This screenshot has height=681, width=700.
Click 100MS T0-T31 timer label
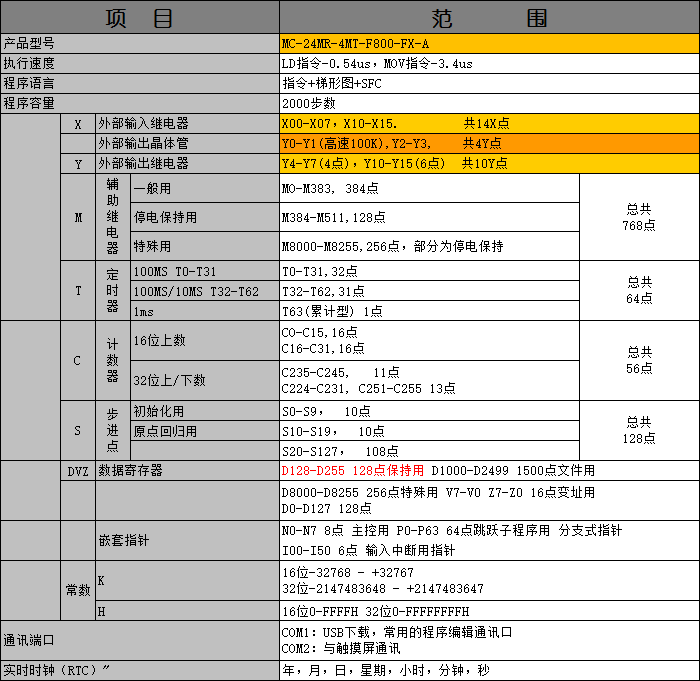(x=205, y=271)
